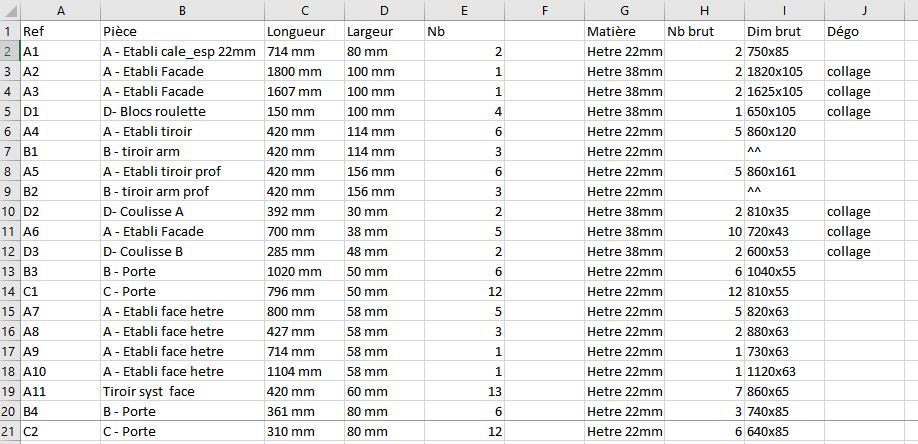Click the '1800 mm' length cell
The height and width of the screenshot is (444, 918).
coord(303,71)
